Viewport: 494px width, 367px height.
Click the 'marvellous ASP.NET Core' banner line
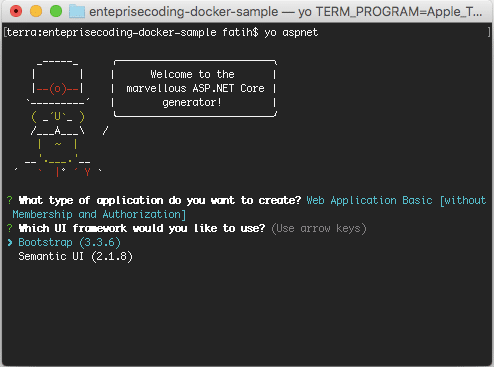click(x=195, y=88)
